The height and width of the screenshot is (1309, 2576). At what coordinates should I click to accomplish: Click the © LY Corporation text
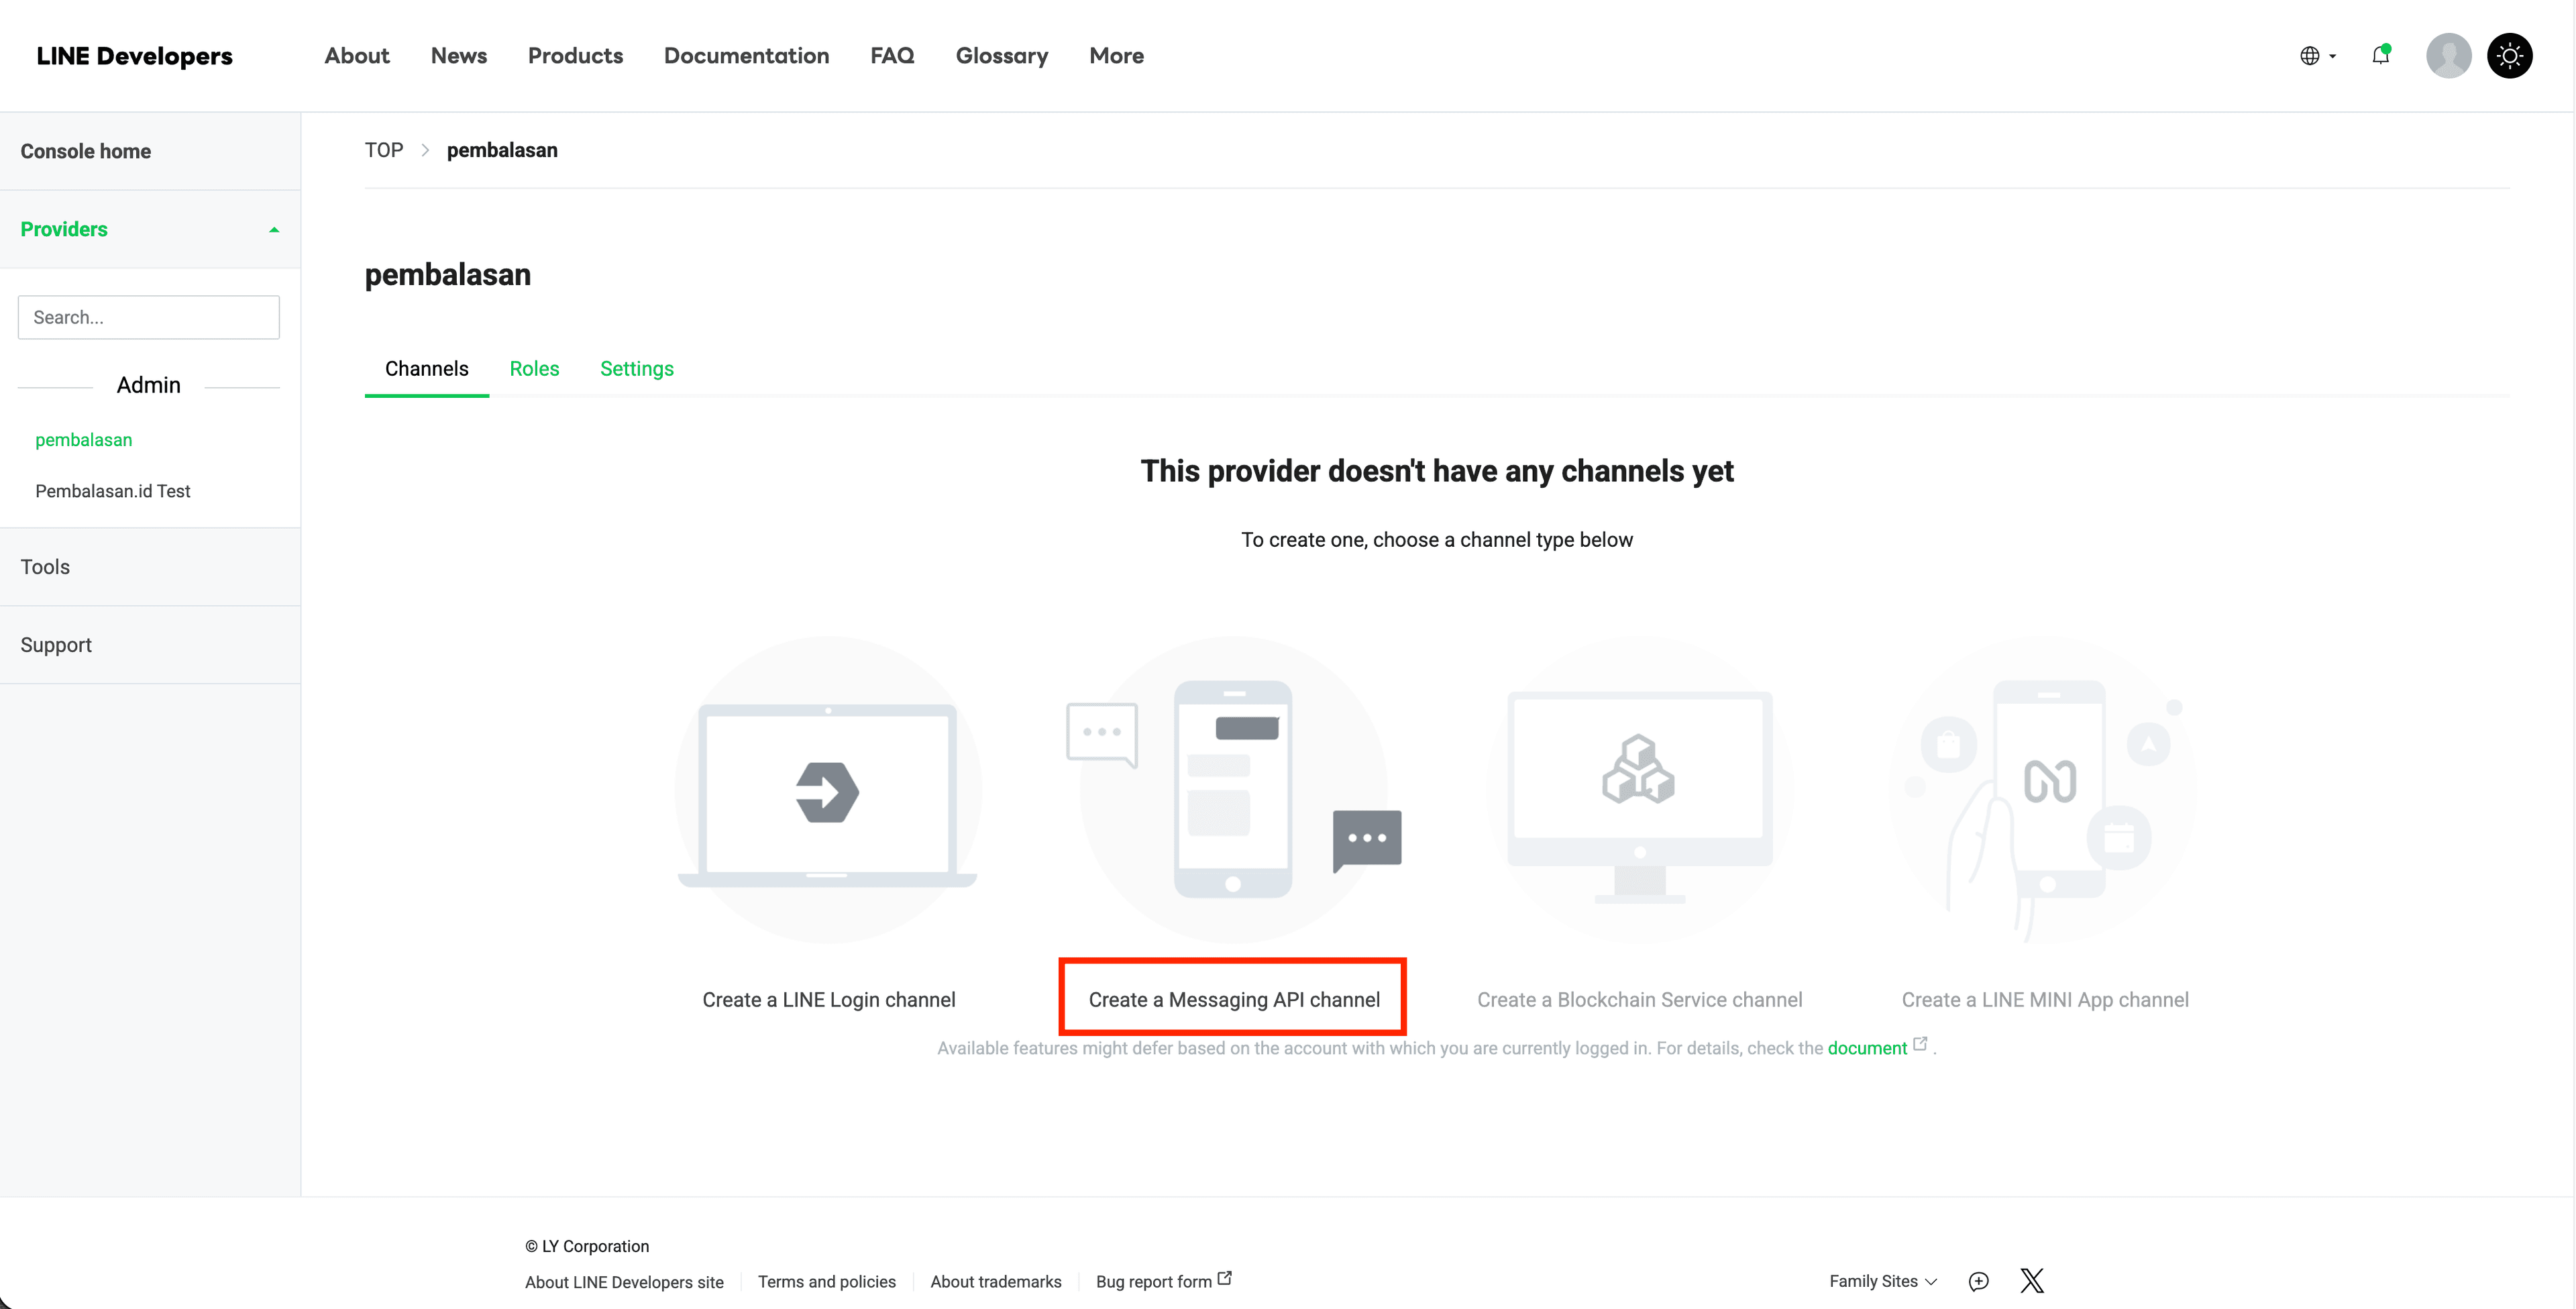(587, 1246)
